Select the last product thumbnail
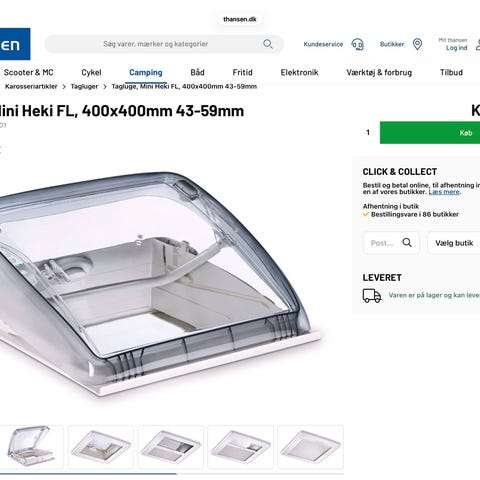 tap(310, 447)
